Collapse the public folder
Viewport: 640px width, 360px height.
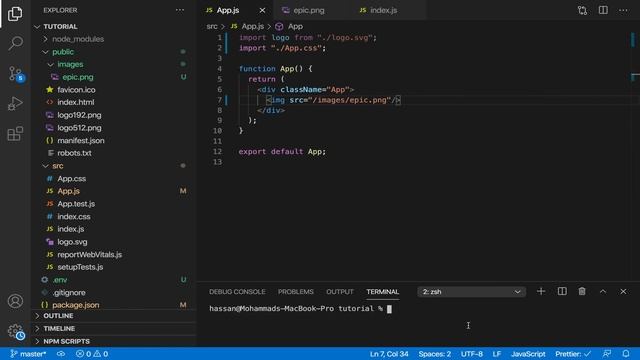(x=113, y=52)
